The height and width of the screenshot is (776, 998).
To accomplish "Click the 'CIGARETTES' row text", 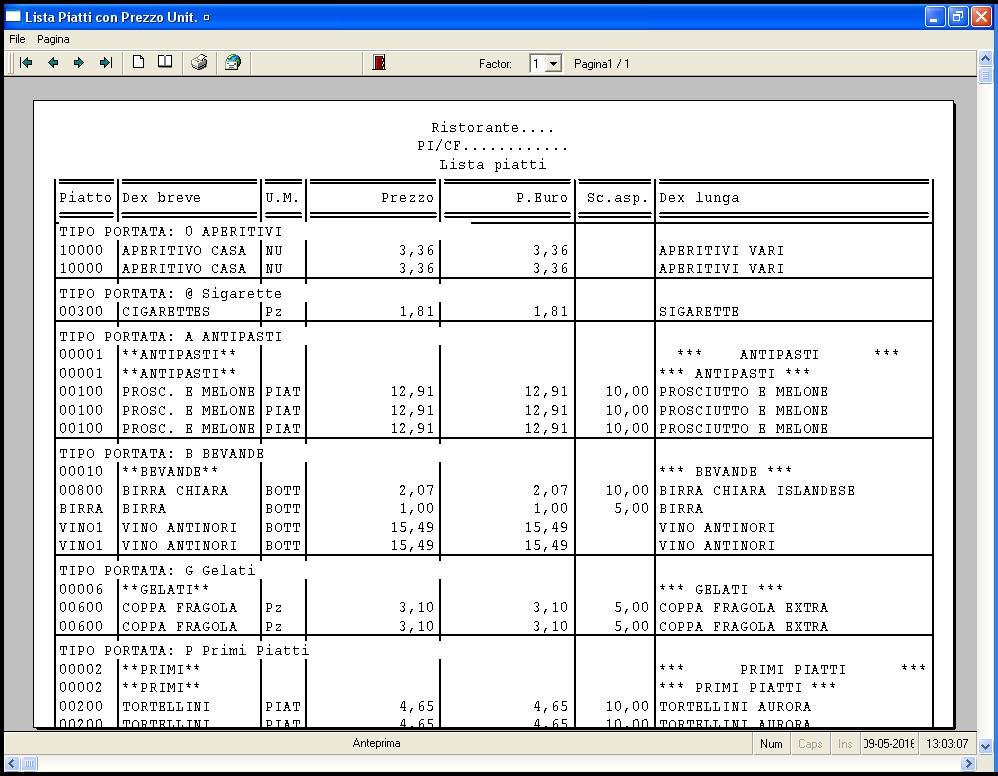I will 165,311.
